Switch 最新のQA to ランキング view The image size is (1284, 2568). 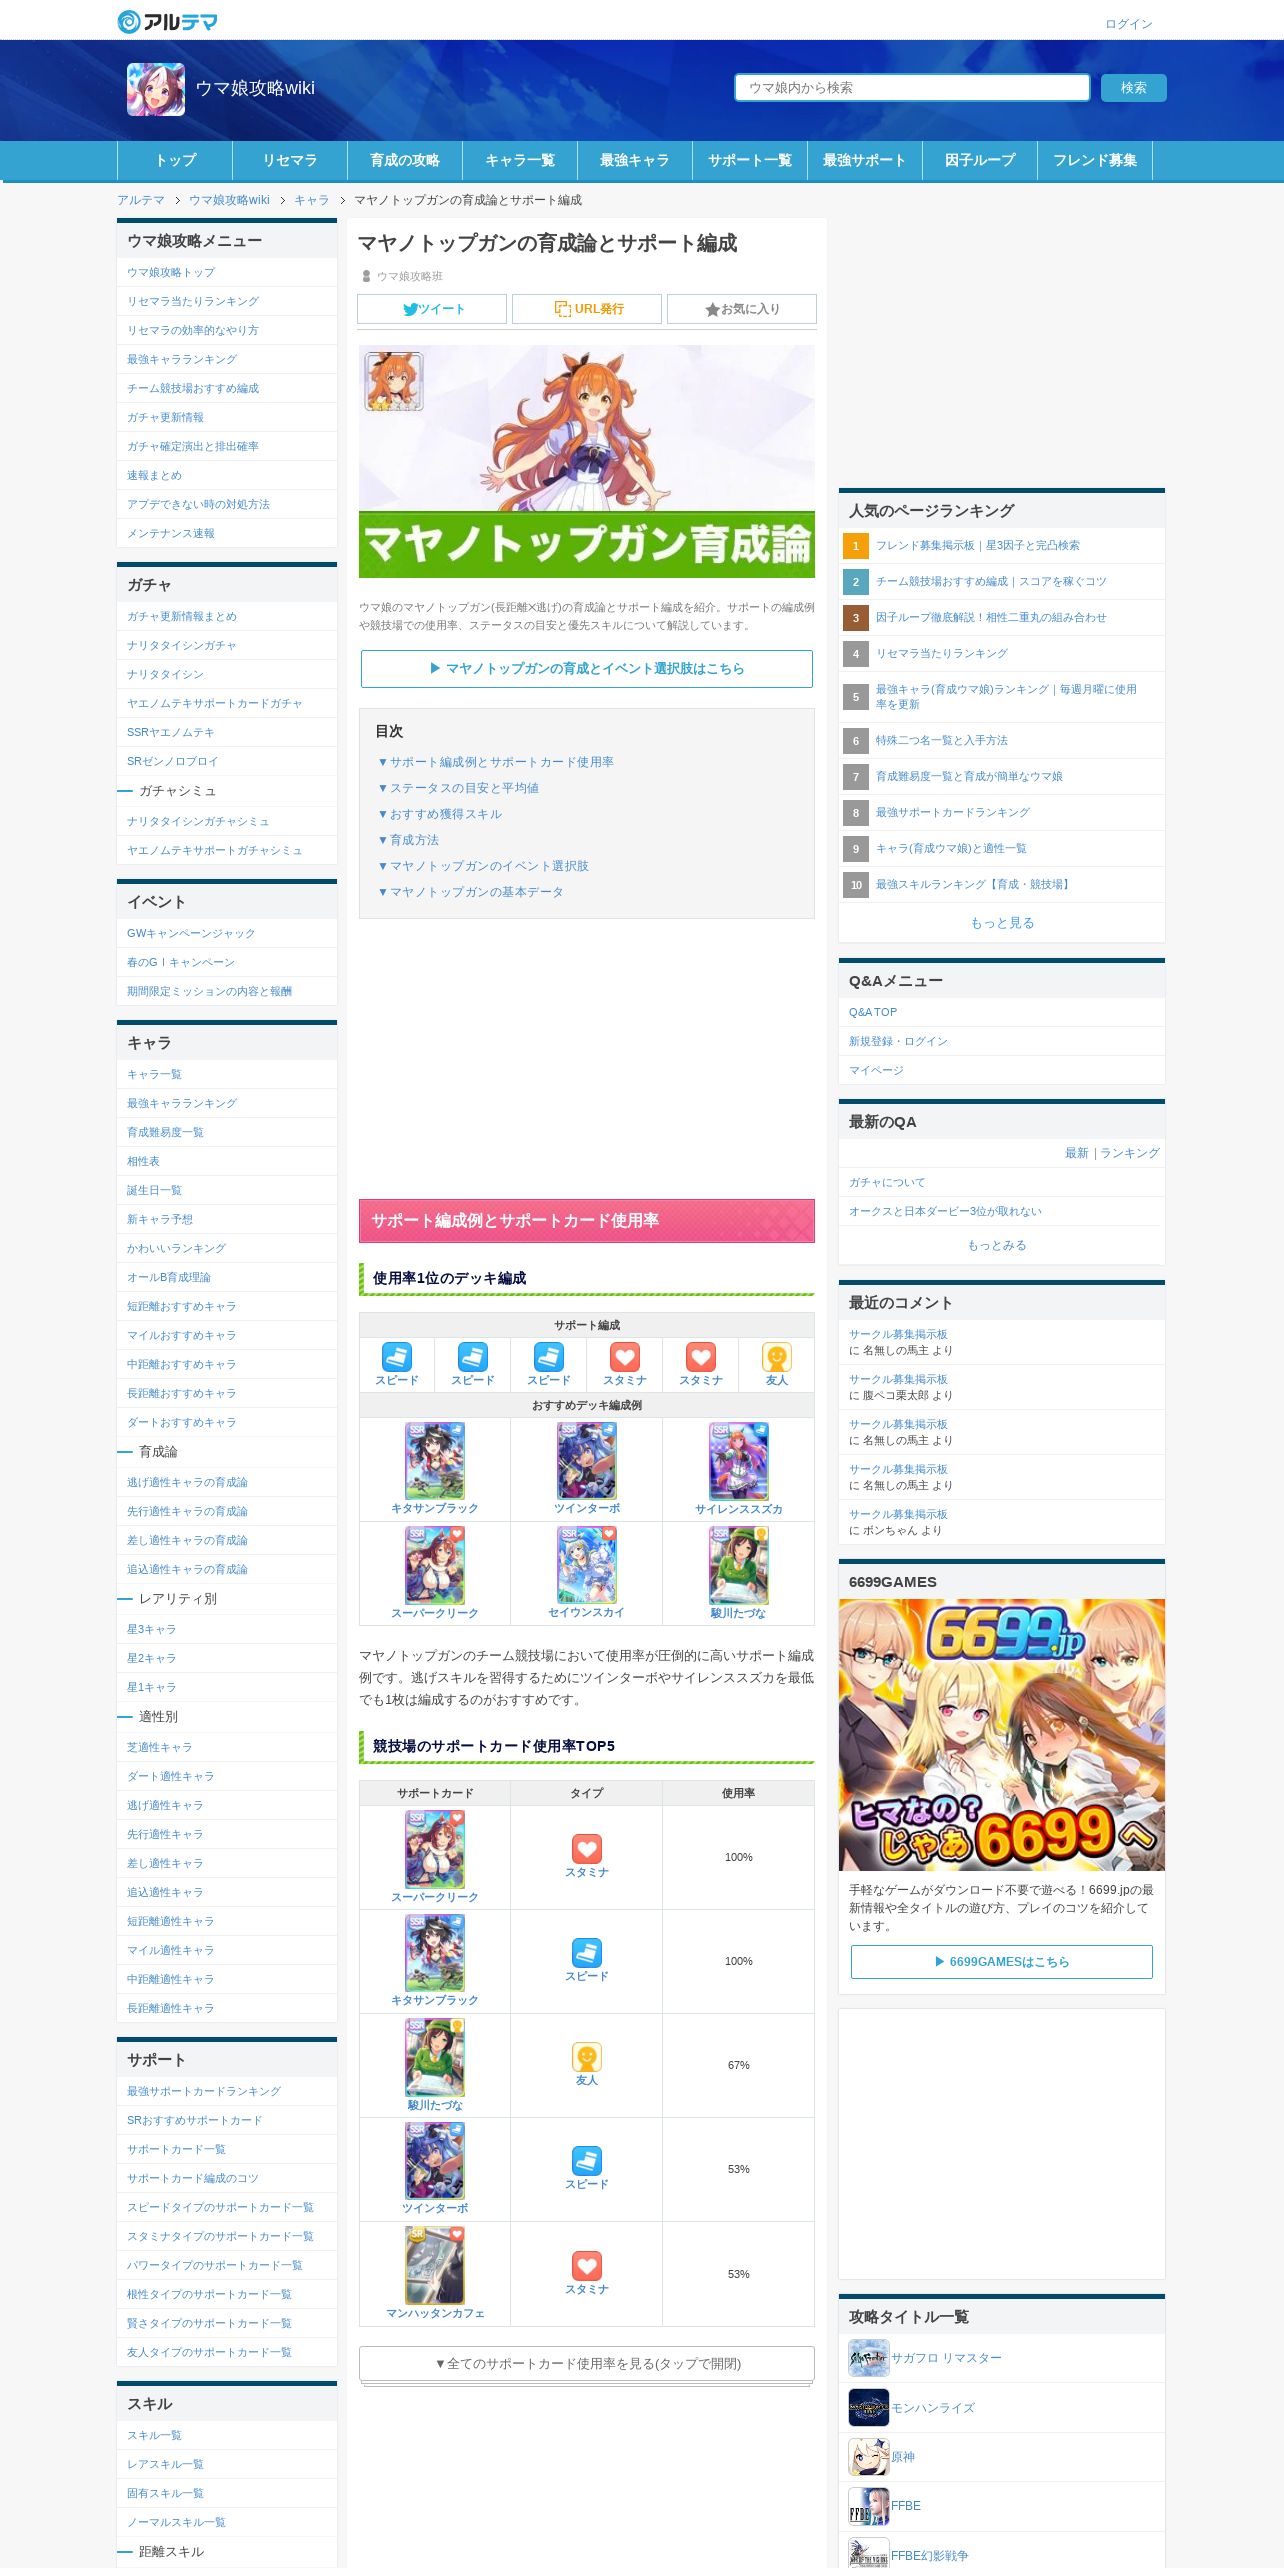point(1130,1153)
